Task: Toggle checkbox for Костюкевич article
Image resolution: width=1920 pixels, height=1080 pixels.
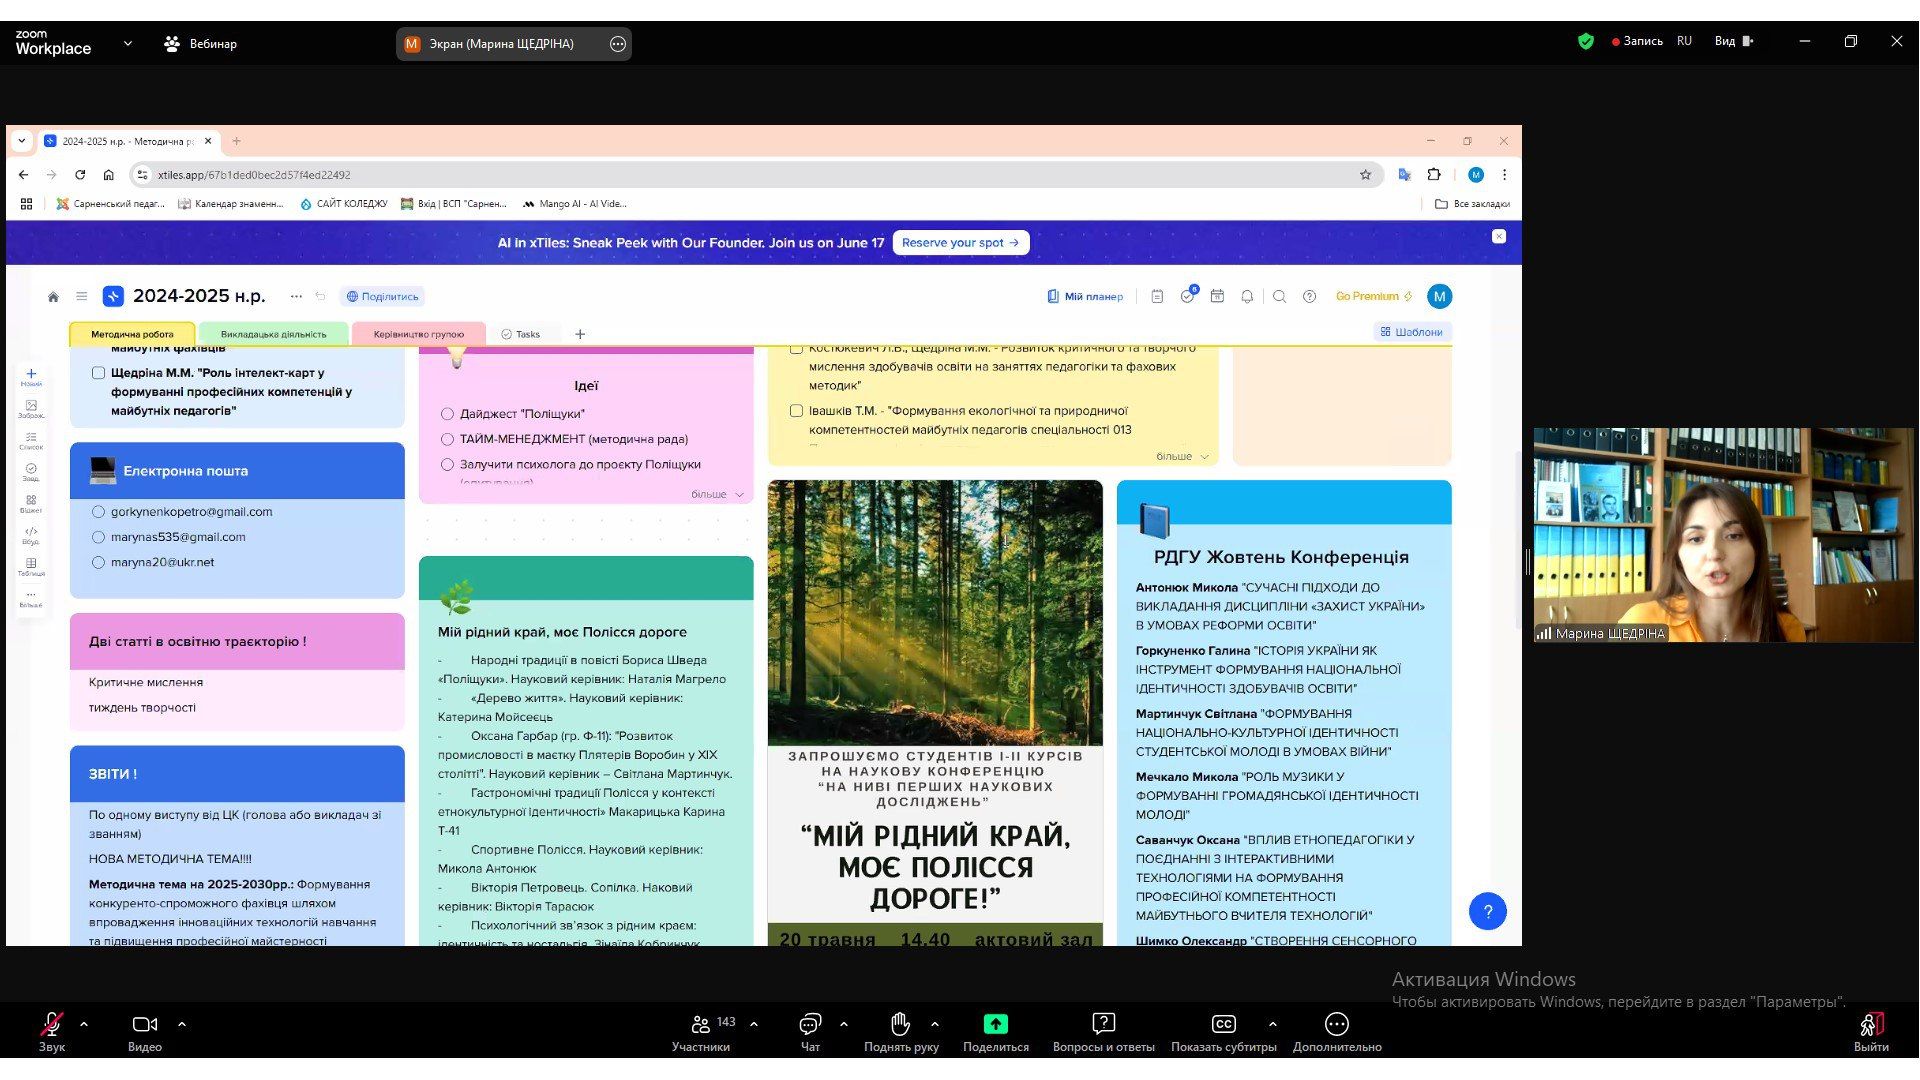Action: [x=796, y=348]
